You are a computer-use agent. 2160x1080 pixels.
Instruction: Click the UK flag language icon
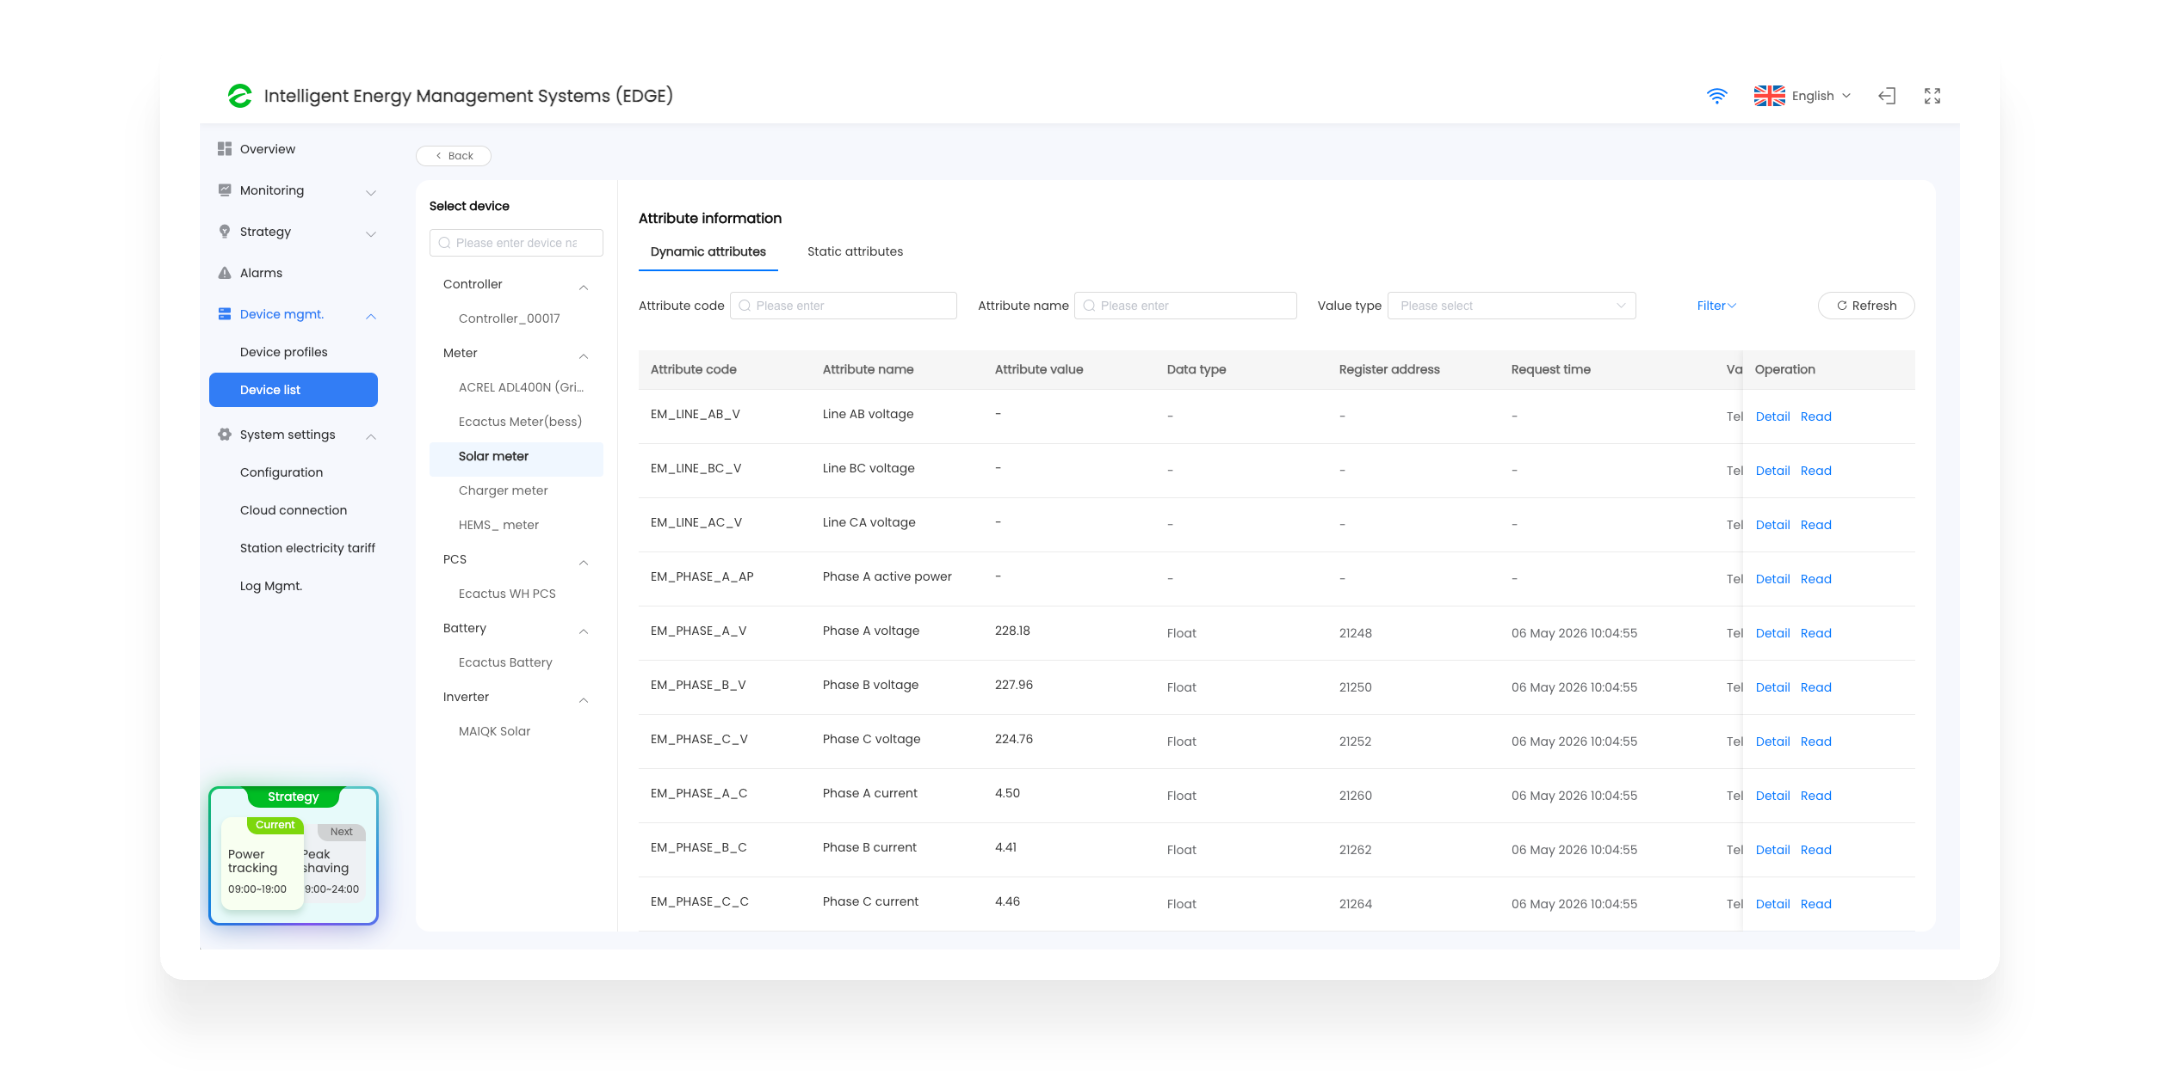click(x=1769, y=96)
